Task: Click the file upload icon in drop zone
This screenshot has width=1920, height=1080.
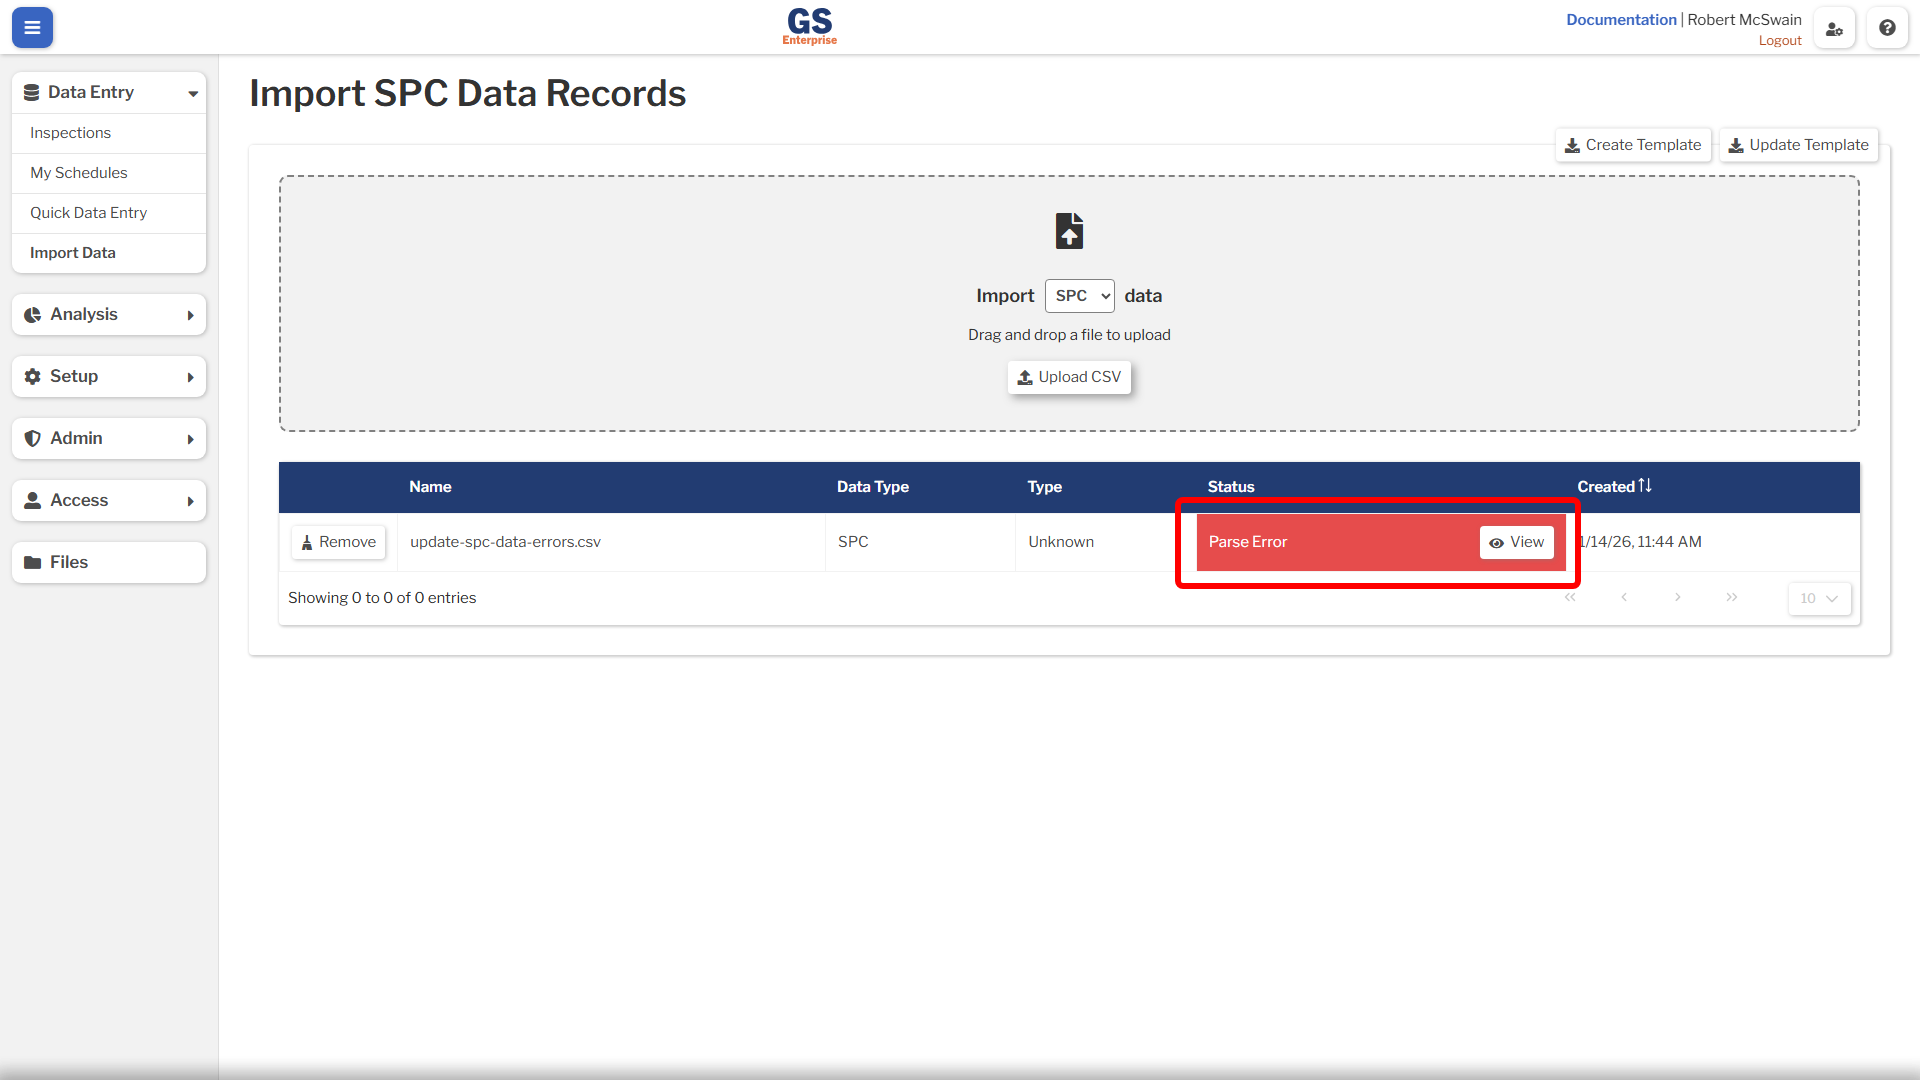Action: pos(1069,231)
